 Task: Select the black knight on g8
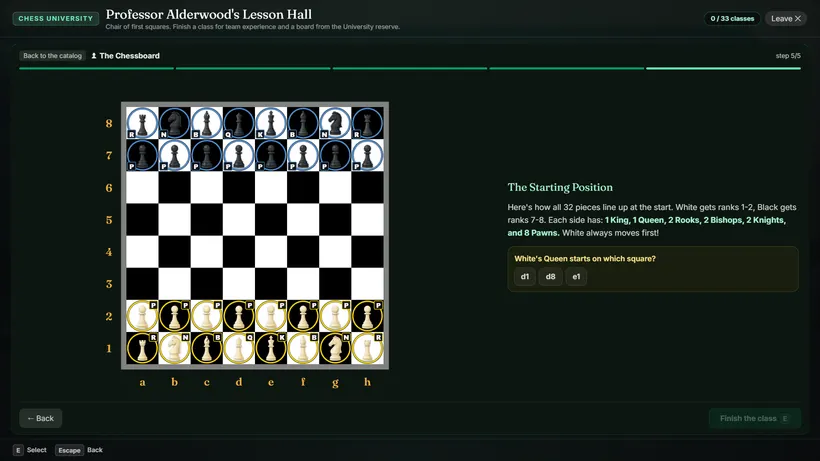[335, 123]
